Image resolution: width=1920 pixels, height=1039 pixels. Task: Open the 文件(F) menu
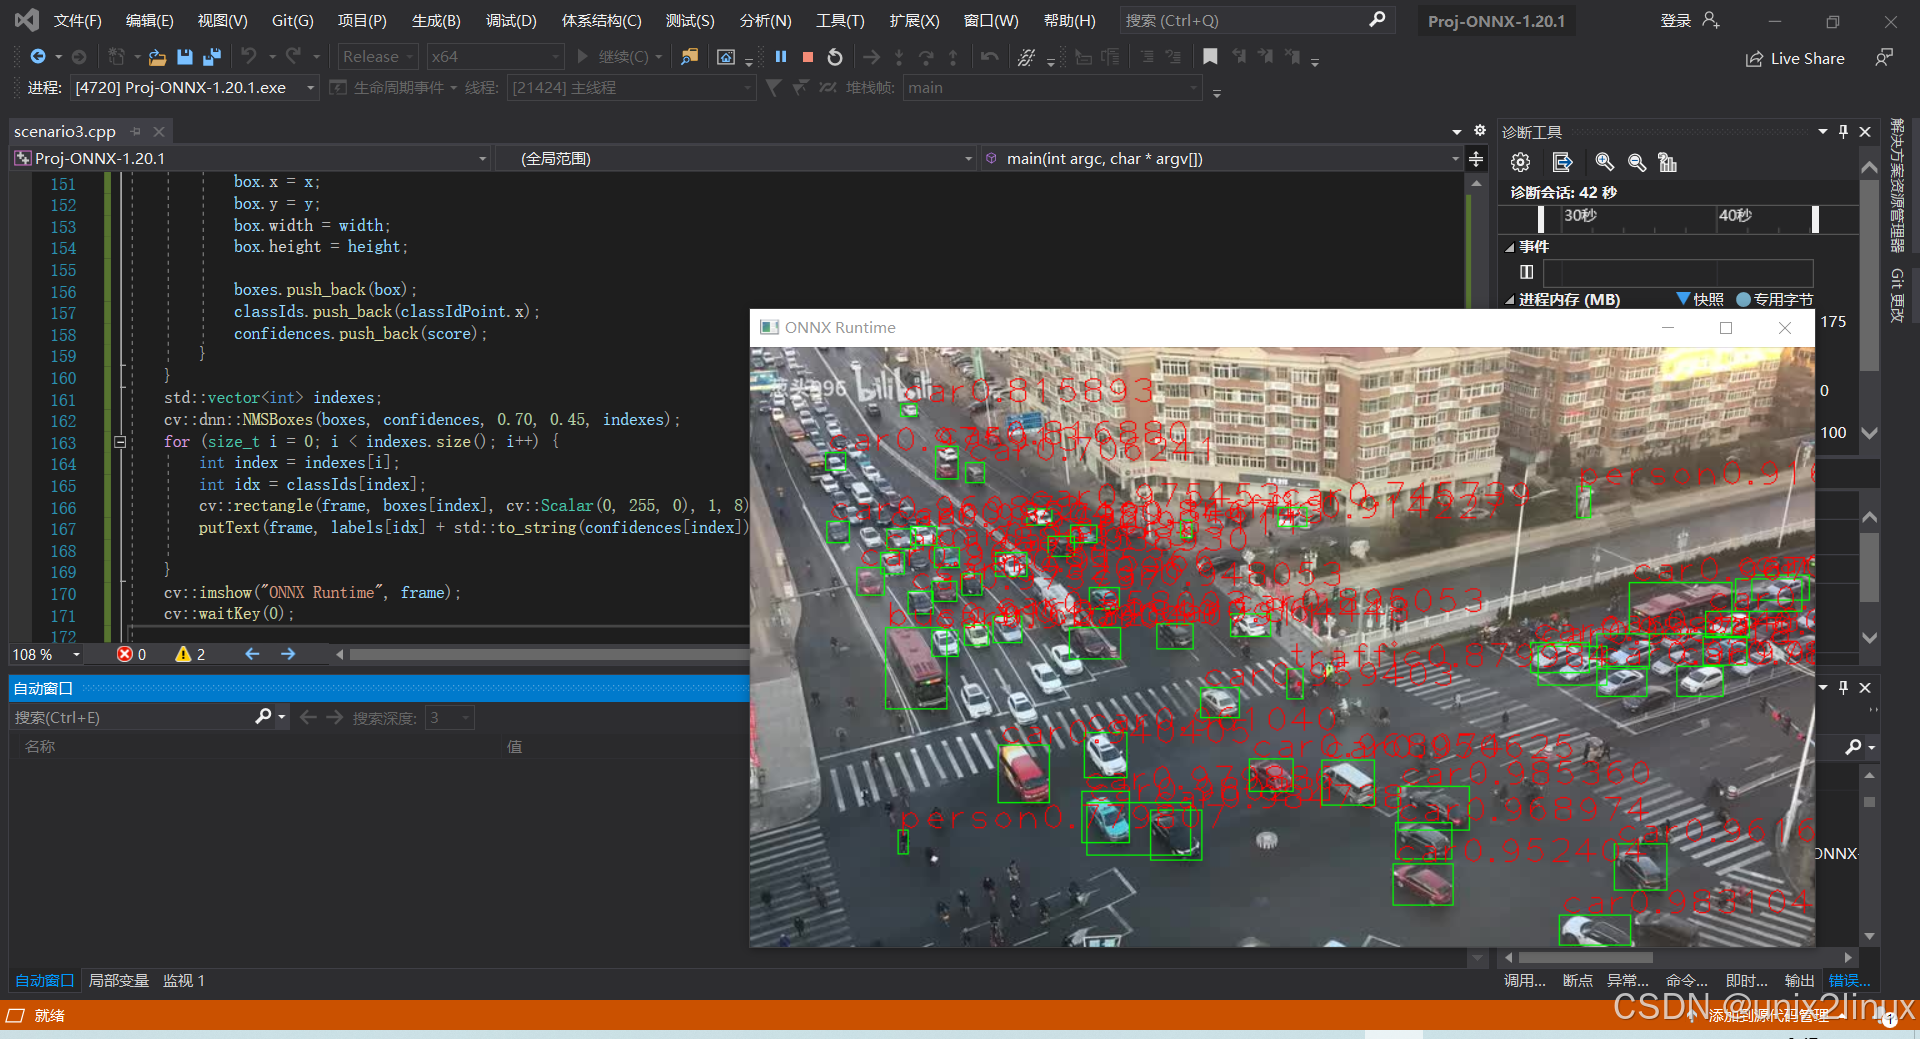pos(77,20)
